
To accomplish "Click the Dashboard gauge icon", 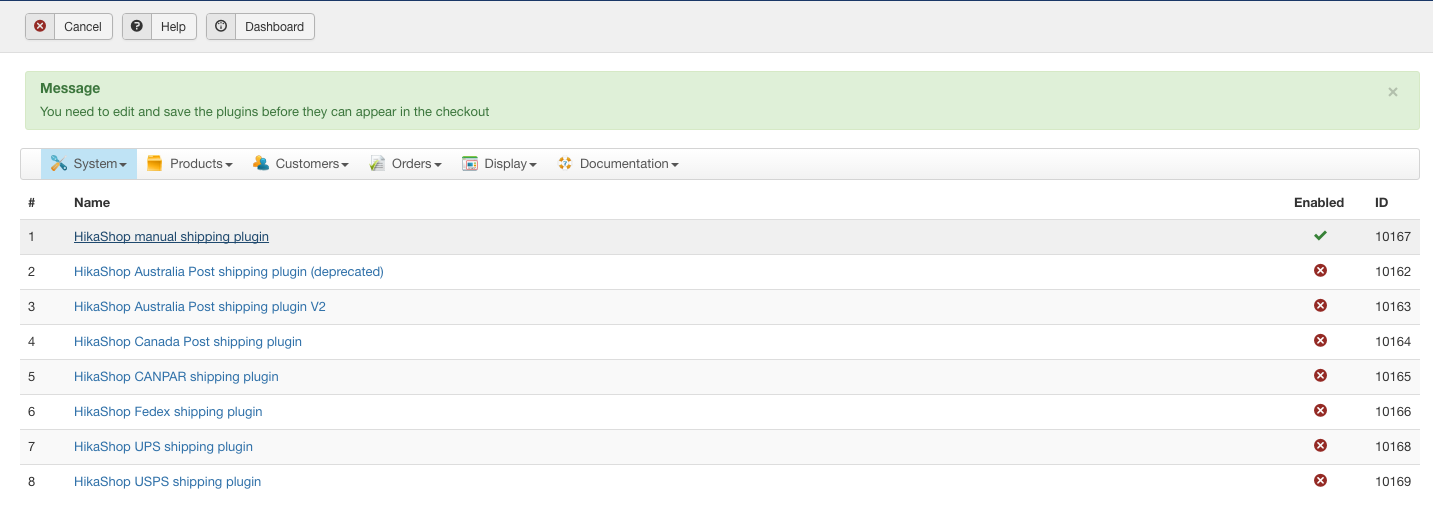I will [x=221, y=26].
